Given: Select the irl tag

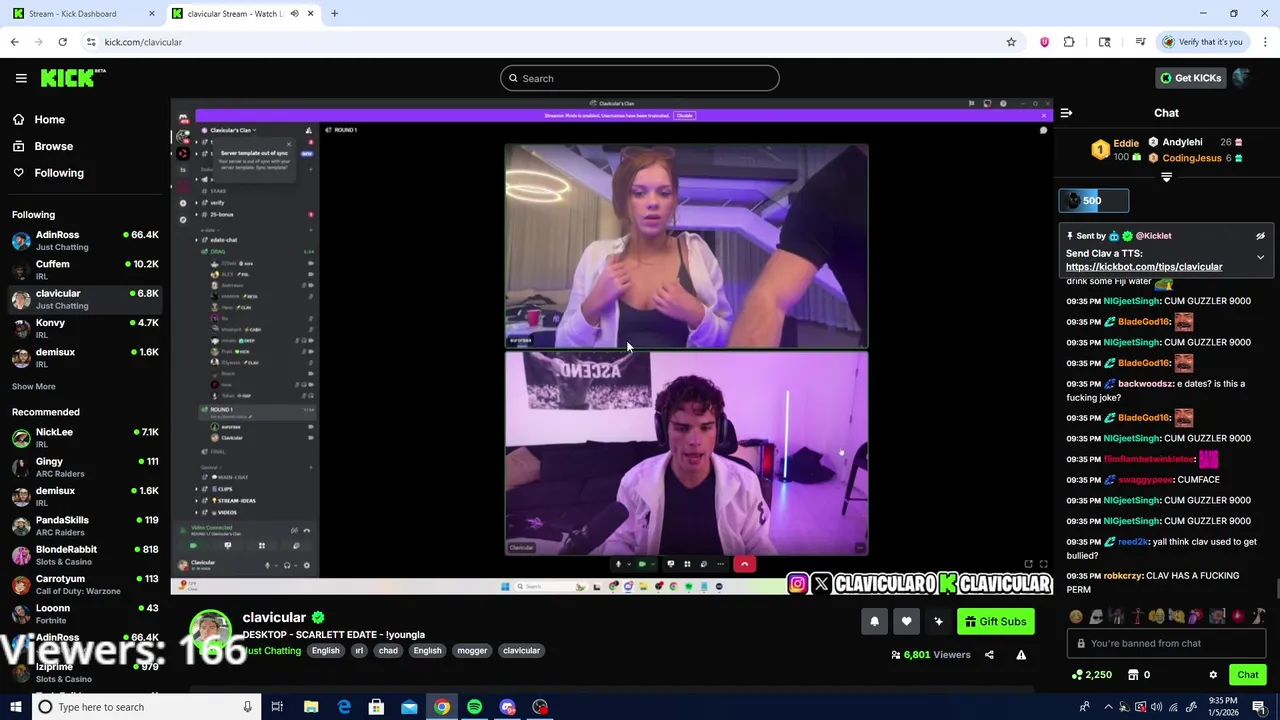Looking at the screenshot, I should (x=359, y=651).
